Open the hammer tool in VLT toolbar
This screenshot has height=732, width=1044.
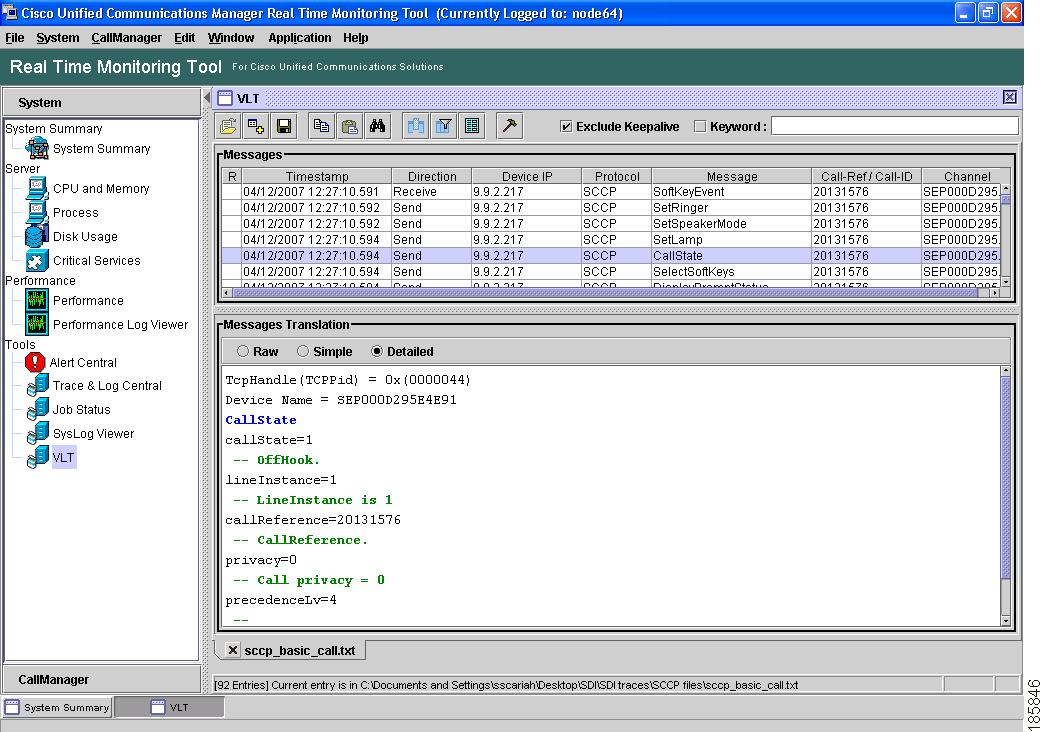tap(509, 125)
